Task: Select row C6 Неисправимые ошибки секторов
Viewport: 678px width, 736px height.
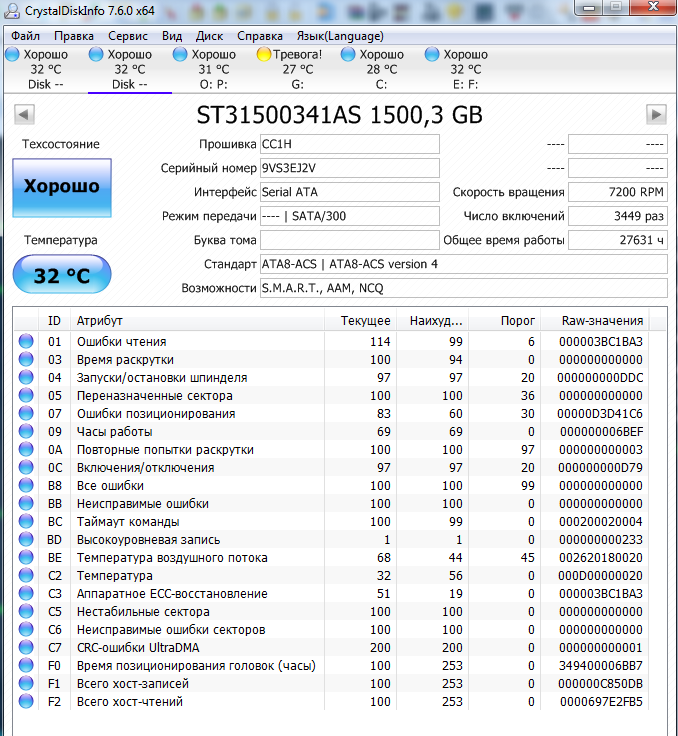Action: tap(331, 629)
